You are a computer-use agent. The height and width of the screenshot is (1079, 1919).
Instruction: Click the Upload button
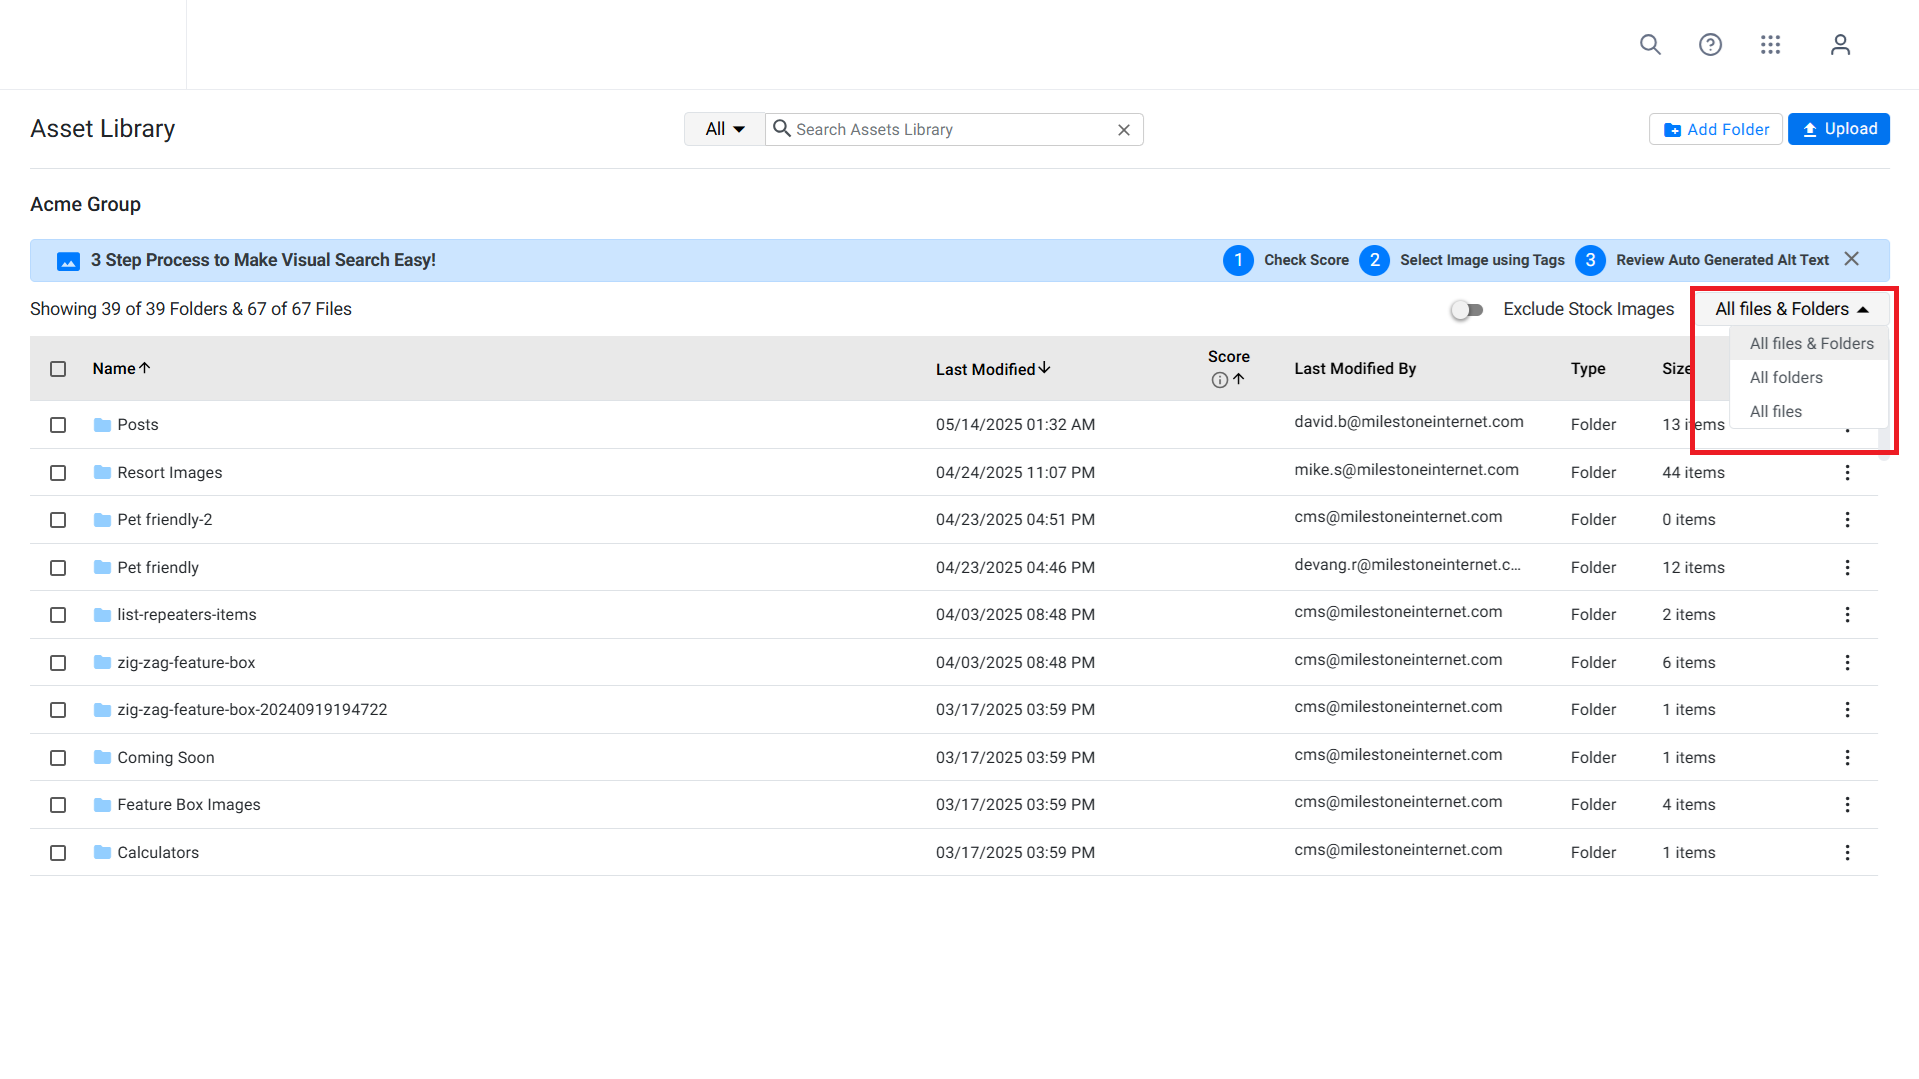tap(1838, 129)
